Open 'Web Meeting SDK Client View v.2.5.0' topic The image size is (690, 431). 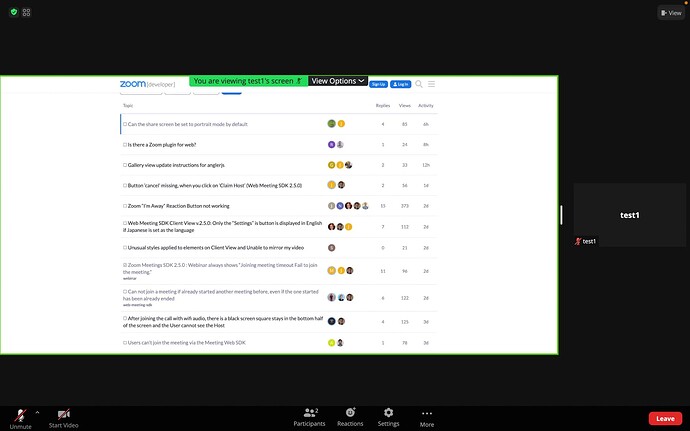click(x=223, y=226)
